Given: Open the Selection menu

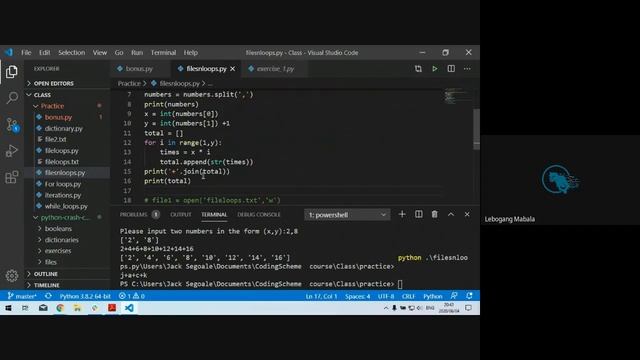Looking at the screenshot, I should coord(71,53).
